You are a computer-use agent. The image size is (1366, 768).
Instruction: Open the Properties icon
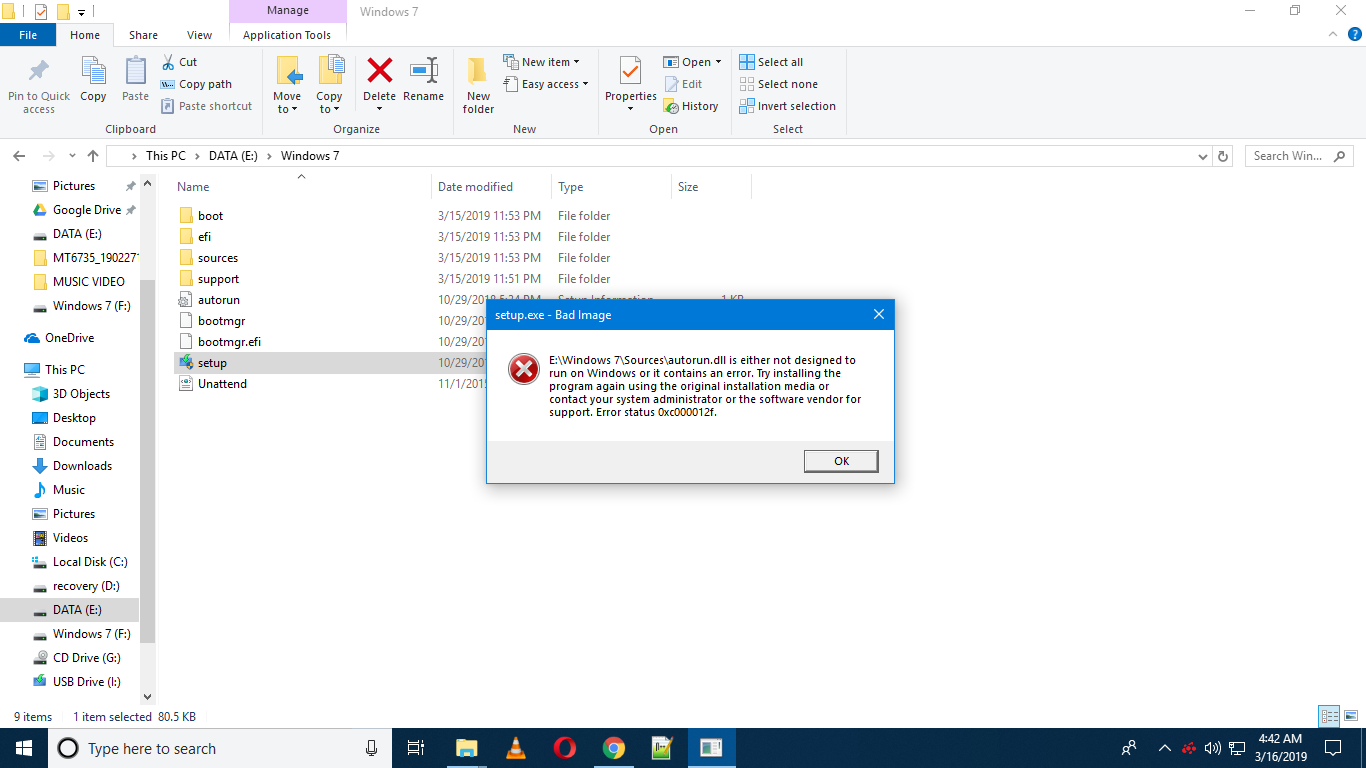pos(630,71)
